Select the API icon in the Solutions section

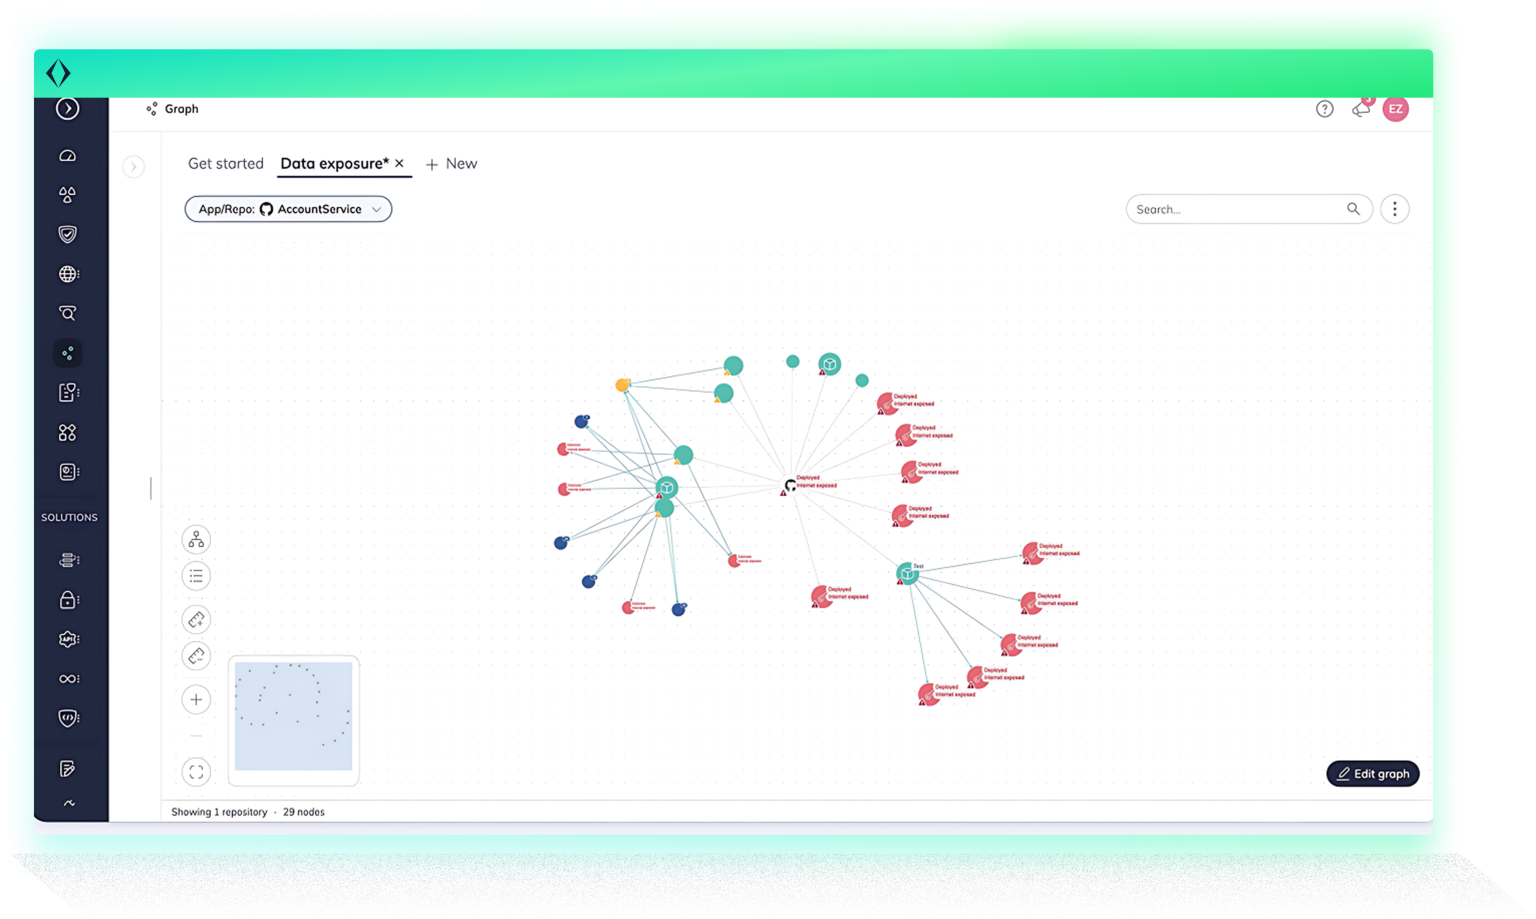[67, 639]
